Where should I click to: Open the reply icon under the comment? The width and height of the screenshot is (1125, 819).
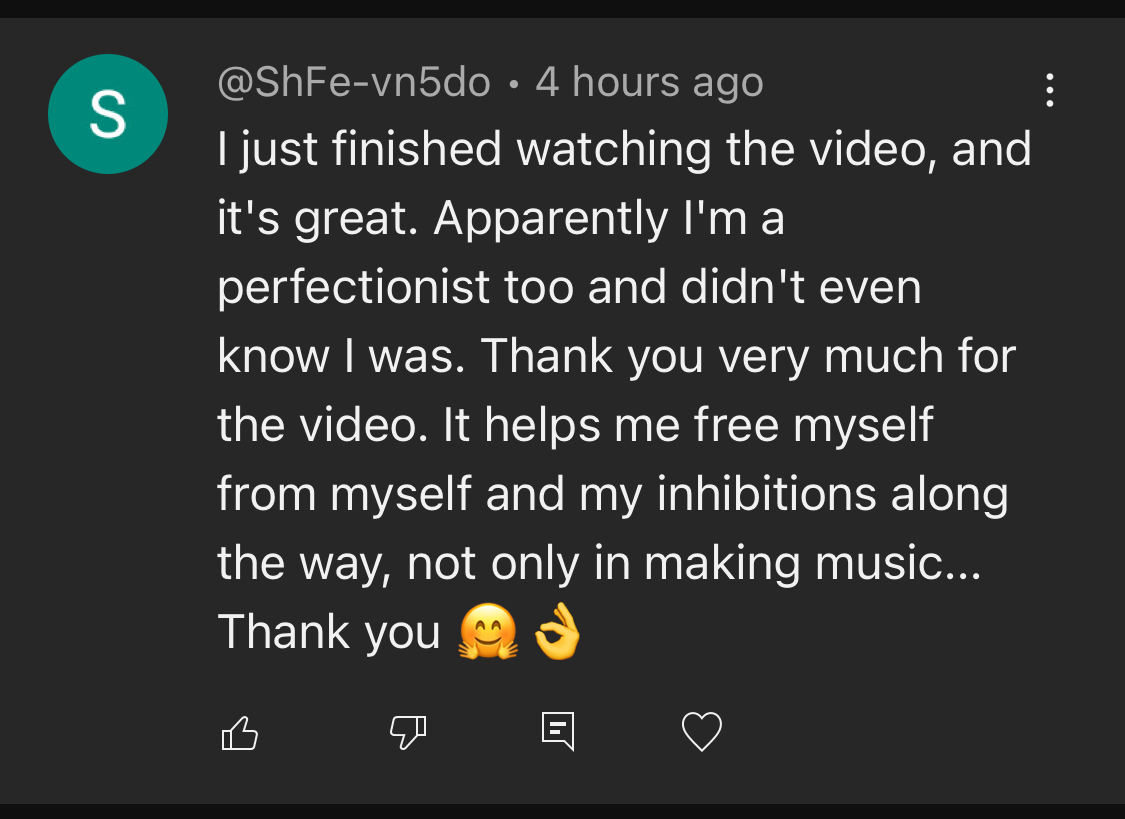[558, 731]
